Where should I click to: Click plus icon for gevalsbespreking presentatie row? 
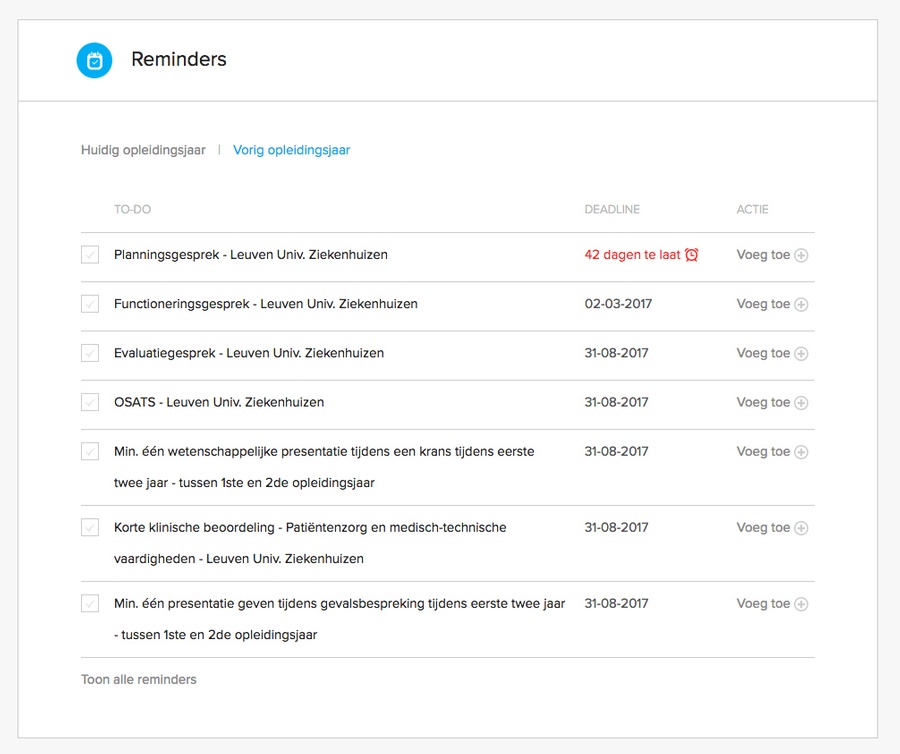coord(801,604)
